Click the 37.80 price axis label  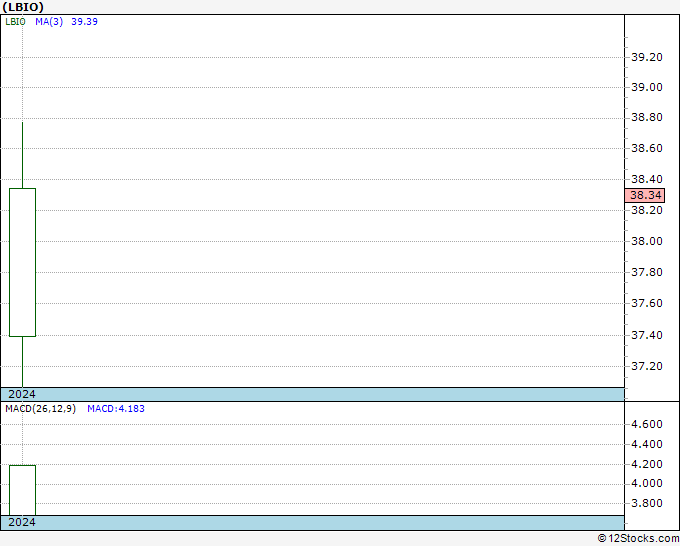point(647,272)
